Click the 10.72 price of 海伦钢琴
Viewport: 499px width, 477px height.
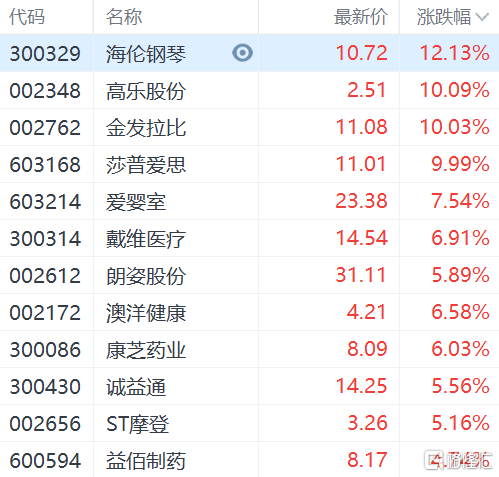[x=362, y=53]
